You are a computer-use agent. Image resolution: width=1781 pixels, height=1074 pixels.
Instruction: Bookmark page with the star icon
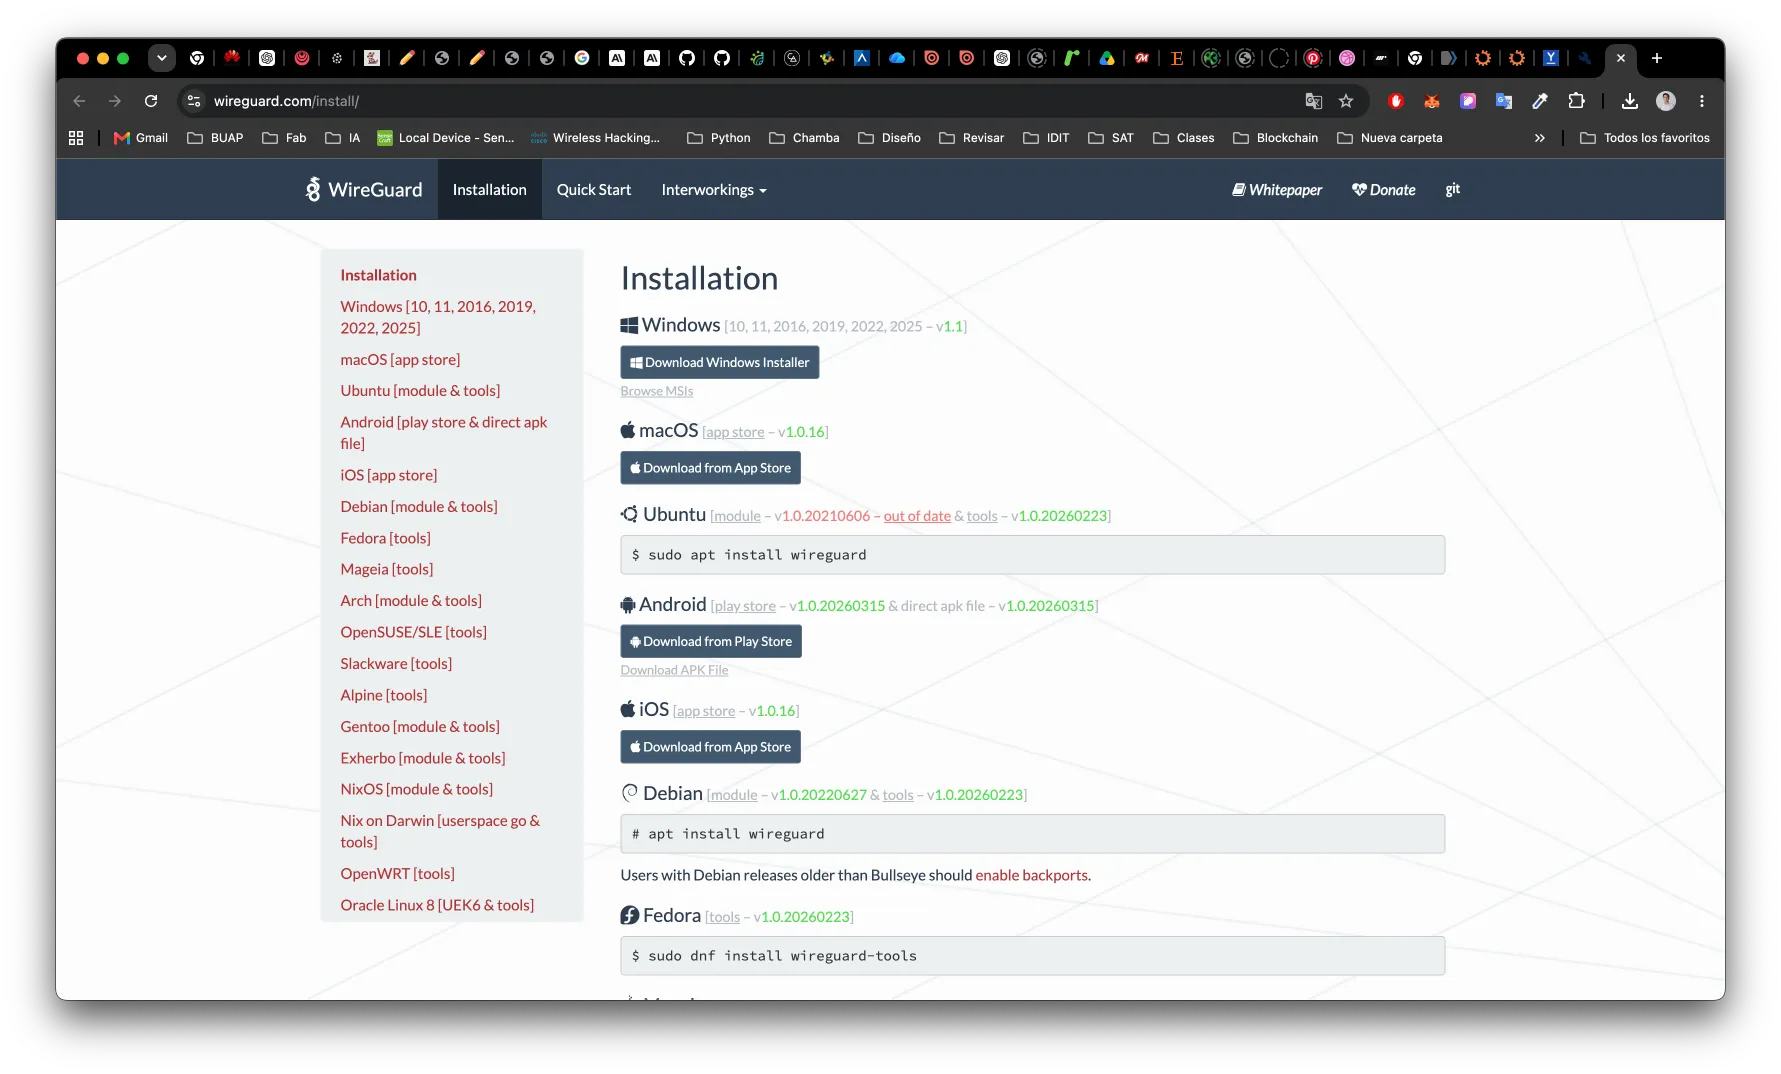tap(1346, 101)
